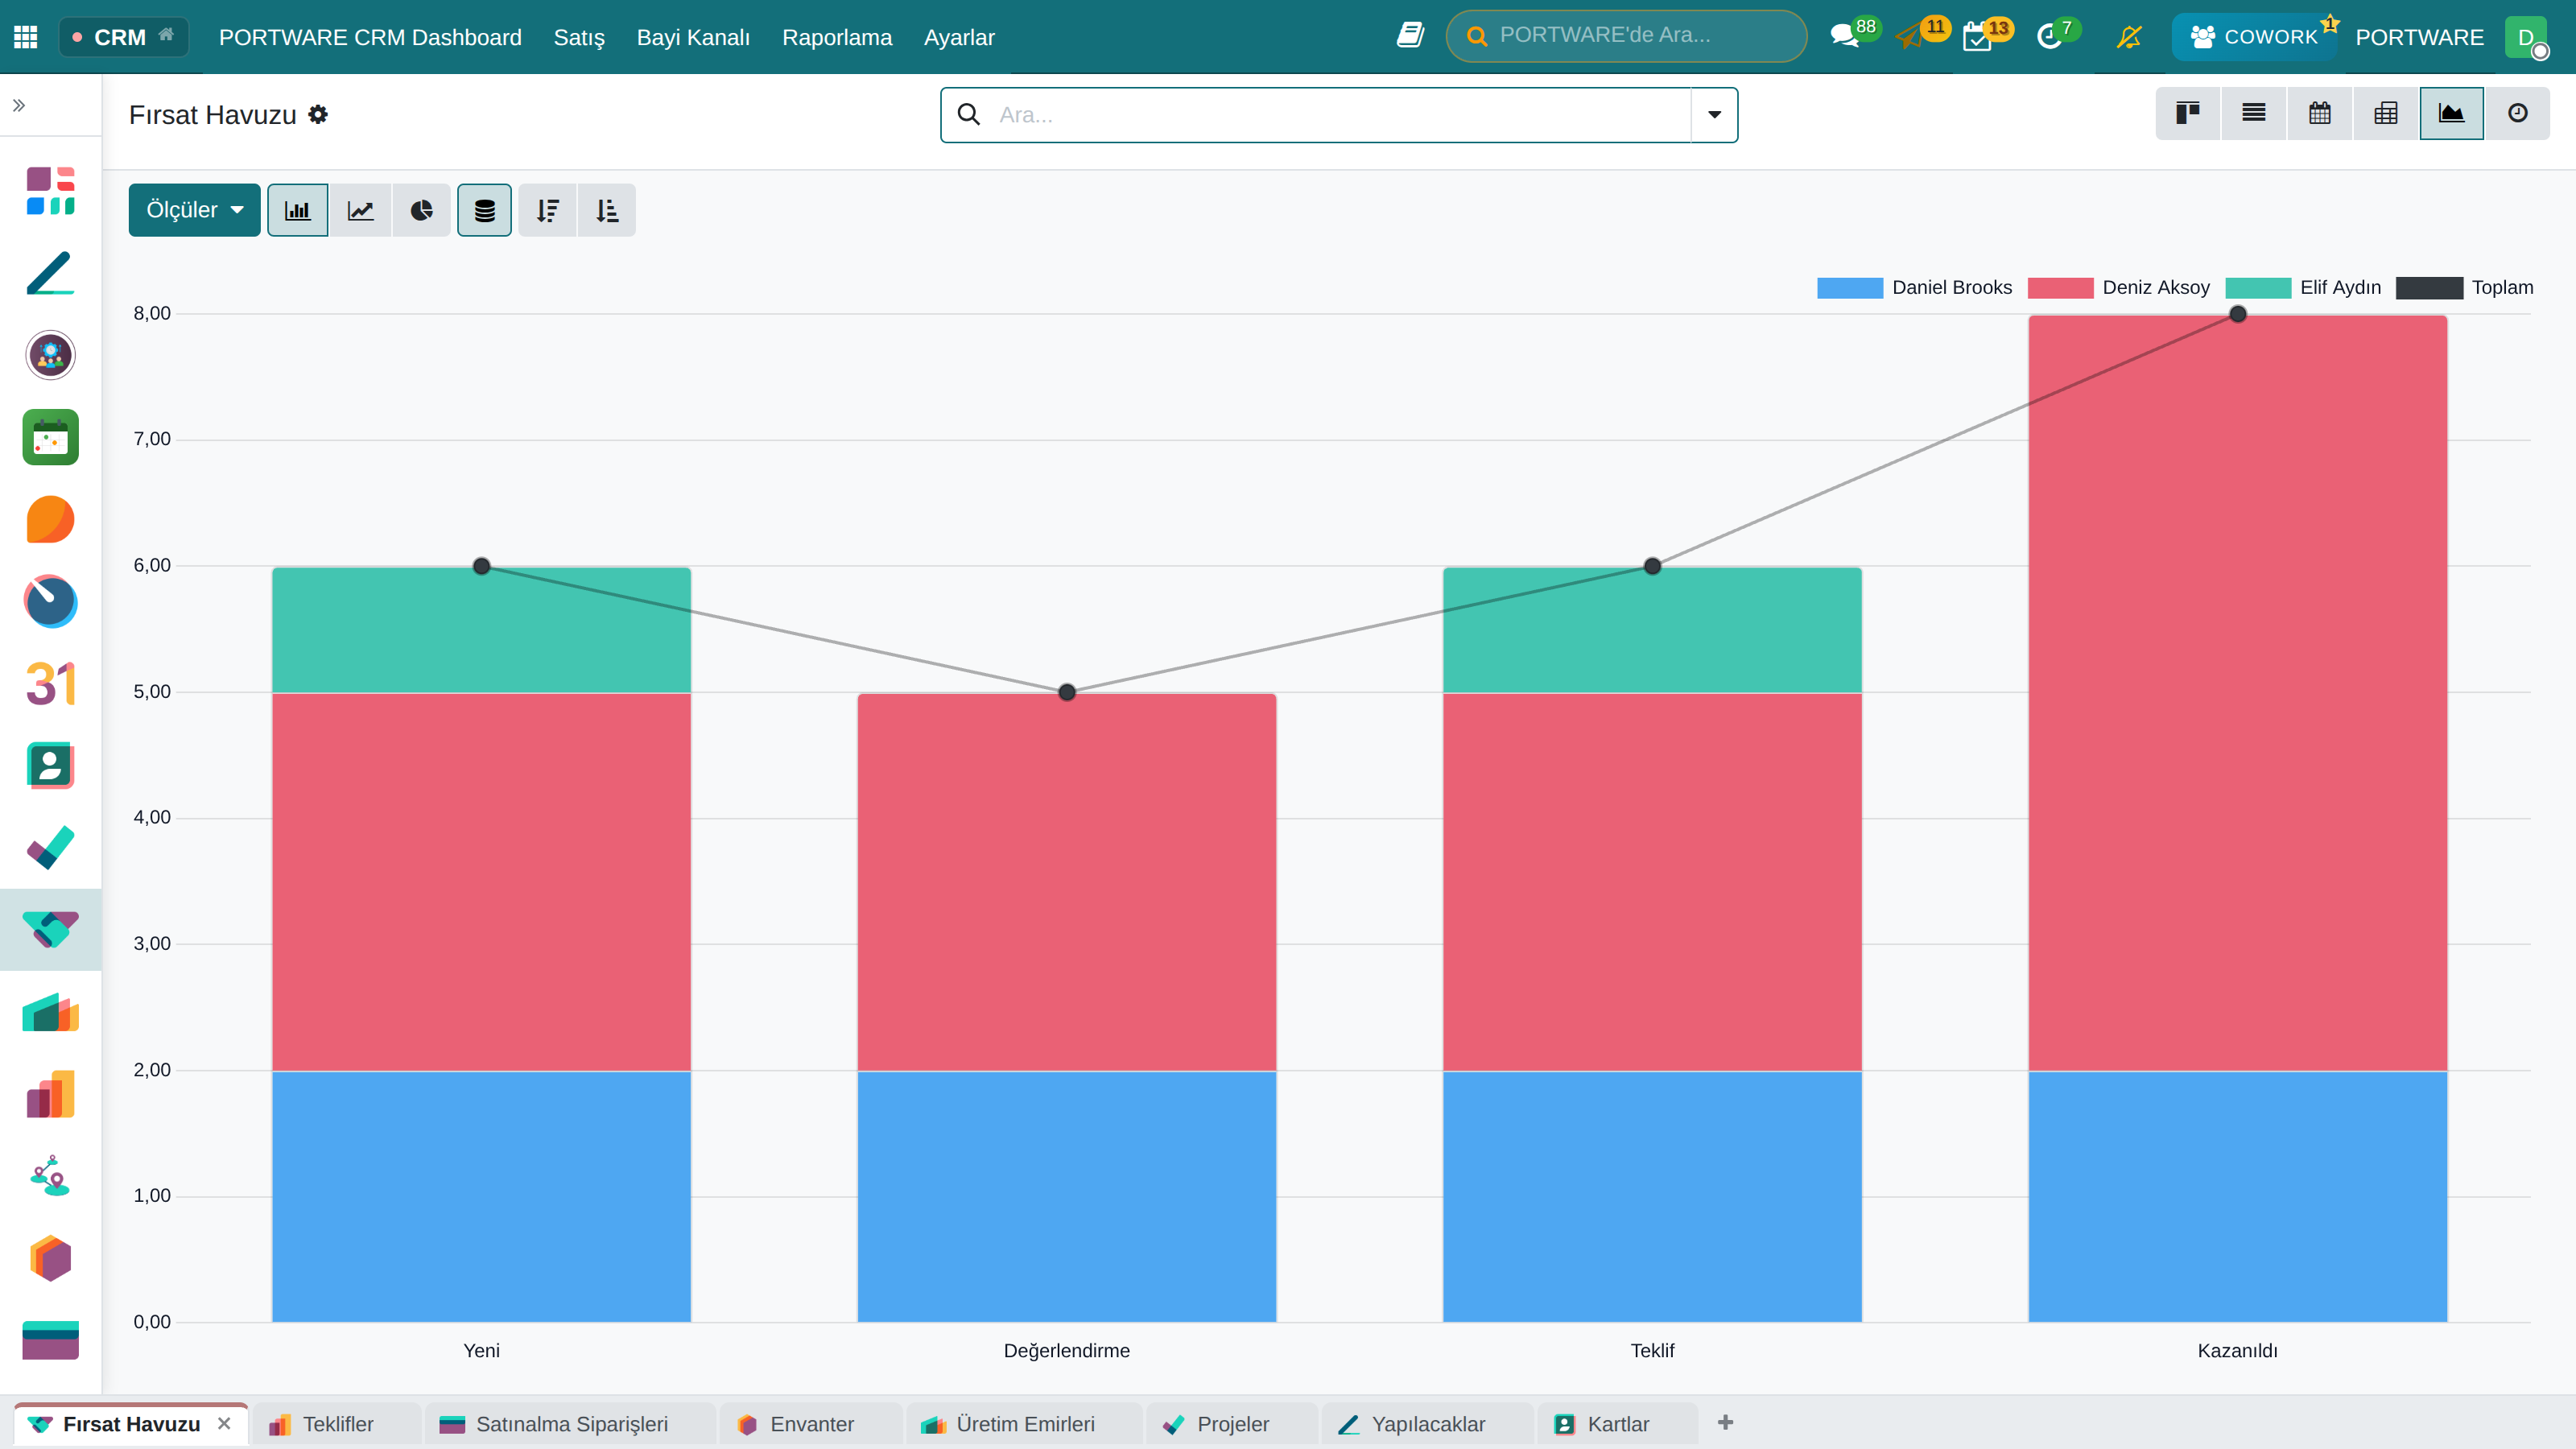The height and width of the screenshot is (1449, 2576).
Task: Open Fırsat Havuzu settings gear
Action: [x=318, y=114]
